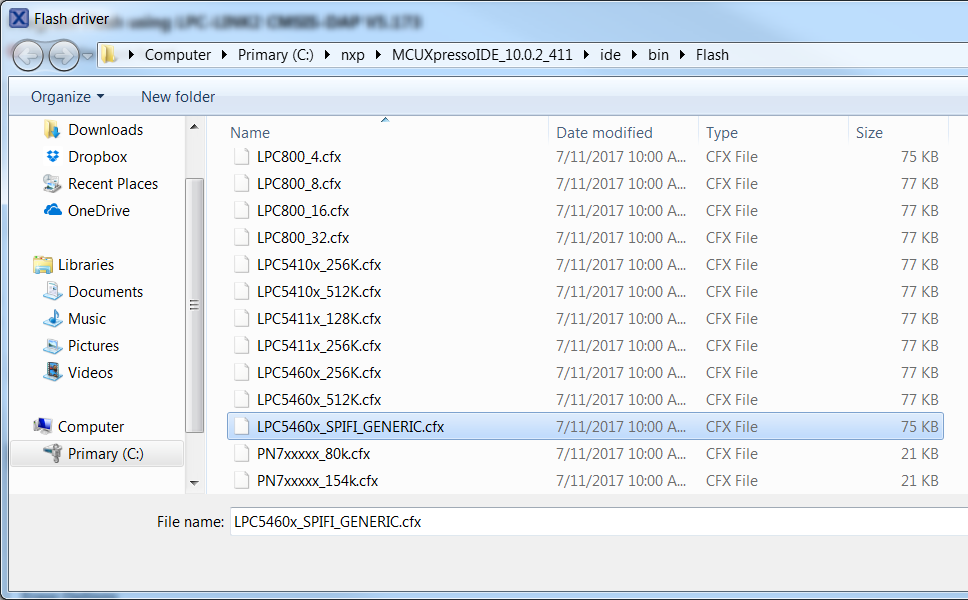Screen dimensions: 968x600
Task: Open recent locations dropdown beside Forward button
Action: point(88,56)
